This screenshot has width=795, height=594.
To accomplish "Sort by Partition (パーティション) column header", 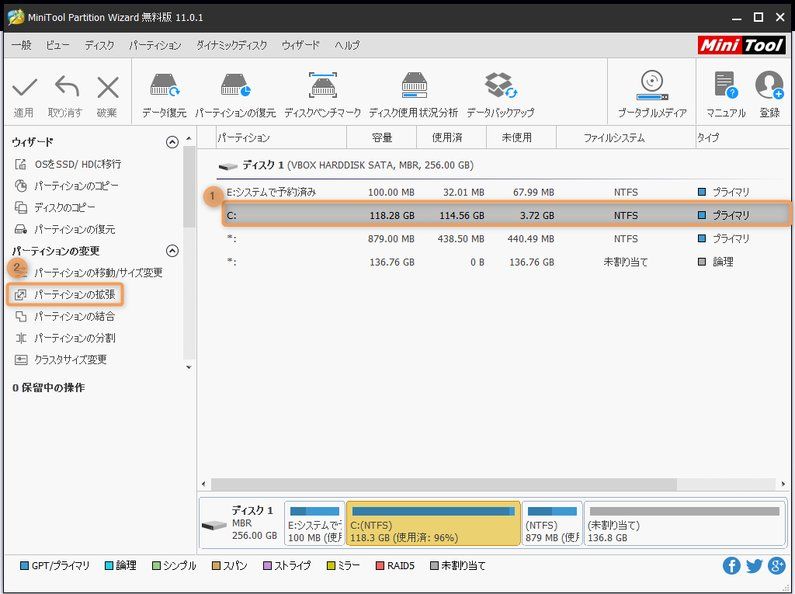I will pyautogui.click(x=281, y=137).
